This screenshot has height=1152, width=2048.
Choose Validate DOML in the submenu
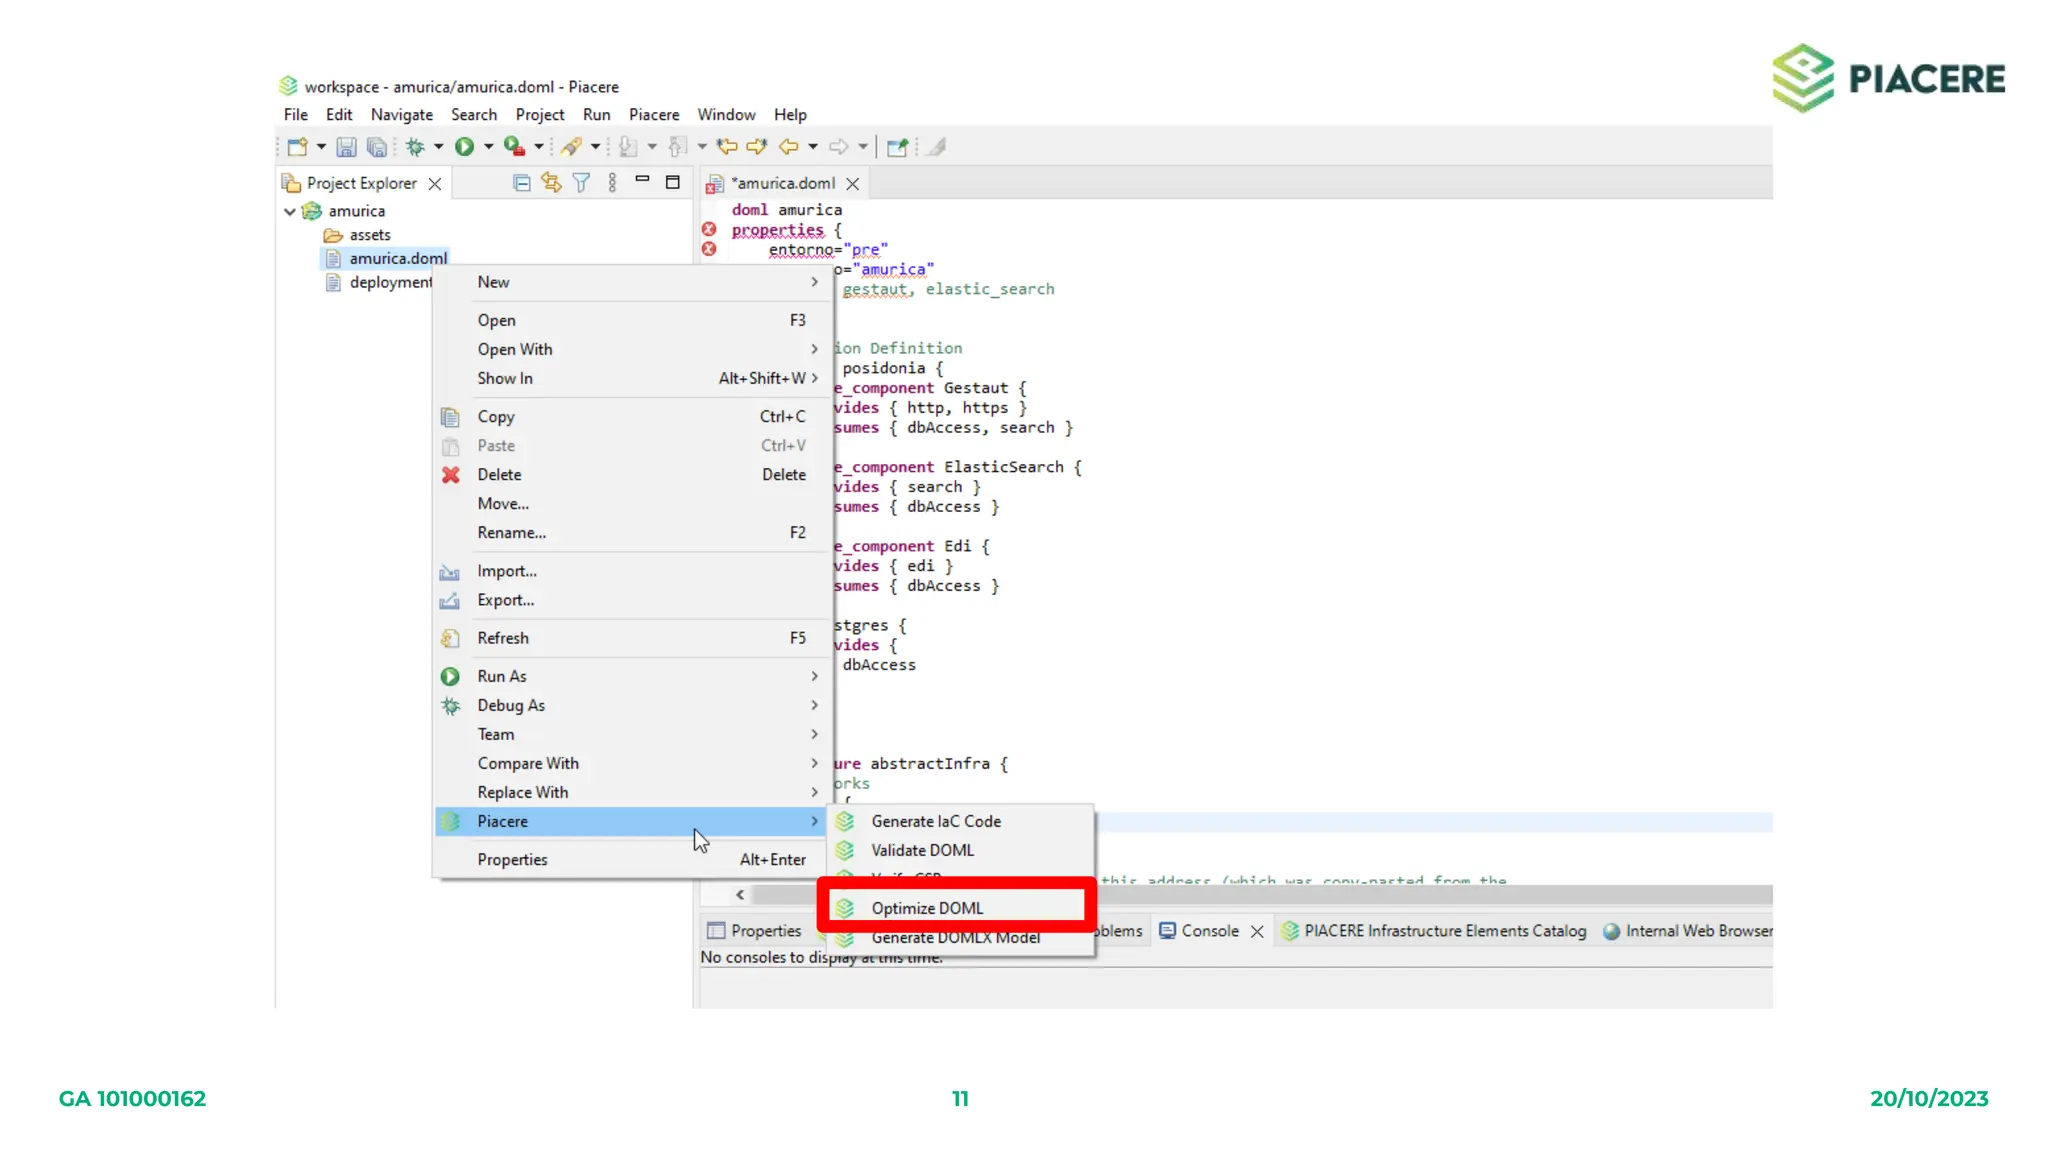click(922, 850)
